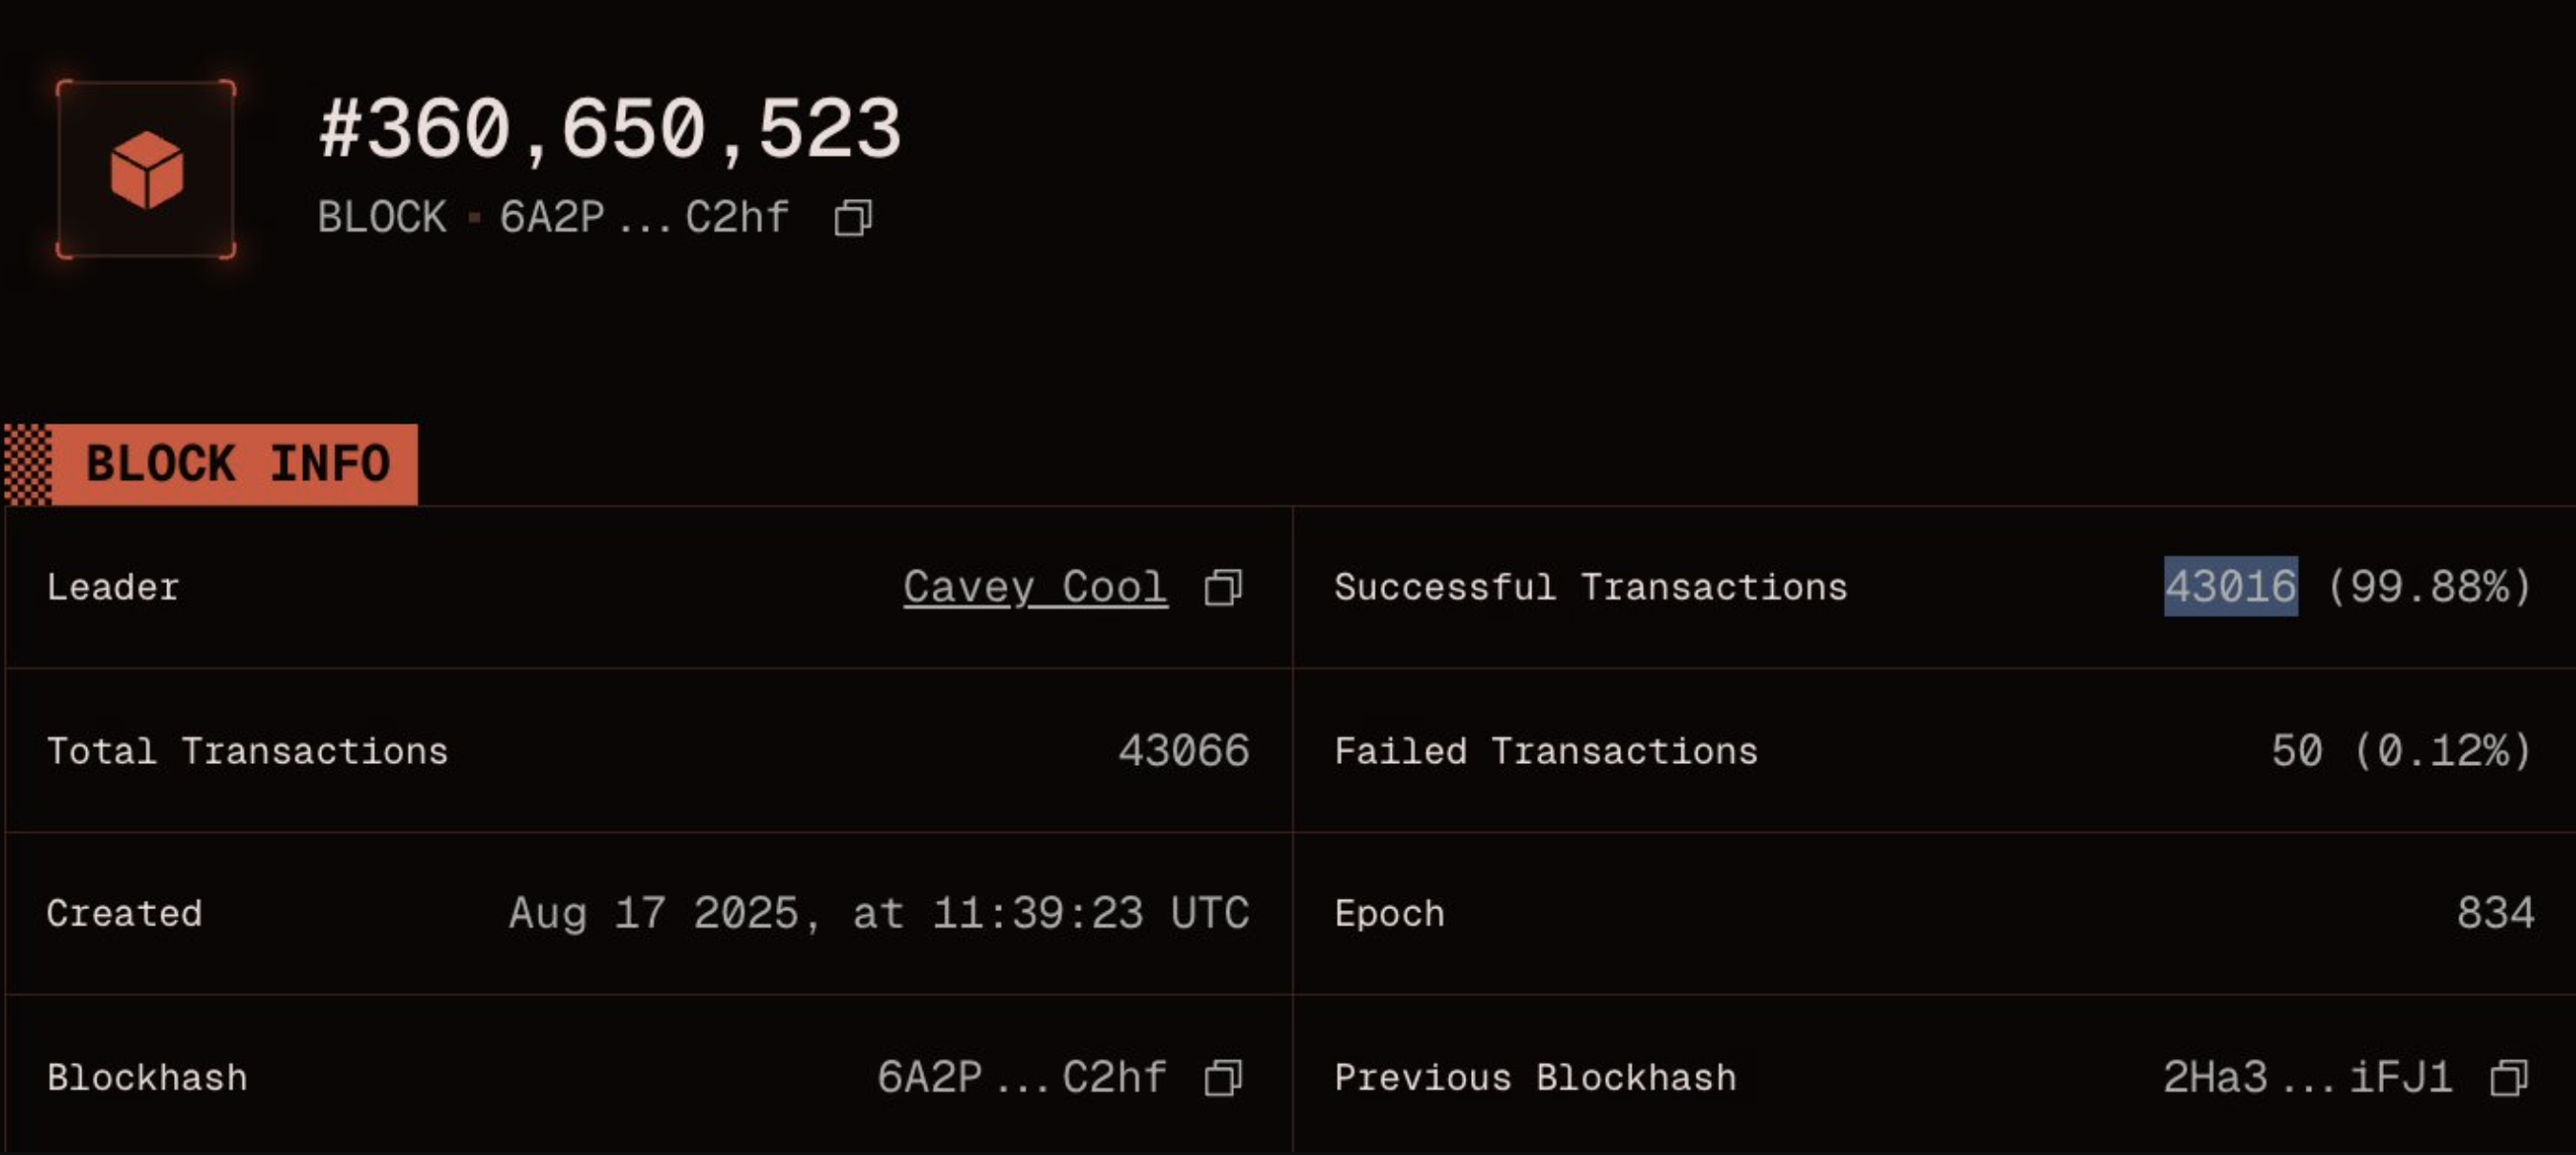
Task: Click the Total Transactions value 43066
Action: [x=1184, y=750]
